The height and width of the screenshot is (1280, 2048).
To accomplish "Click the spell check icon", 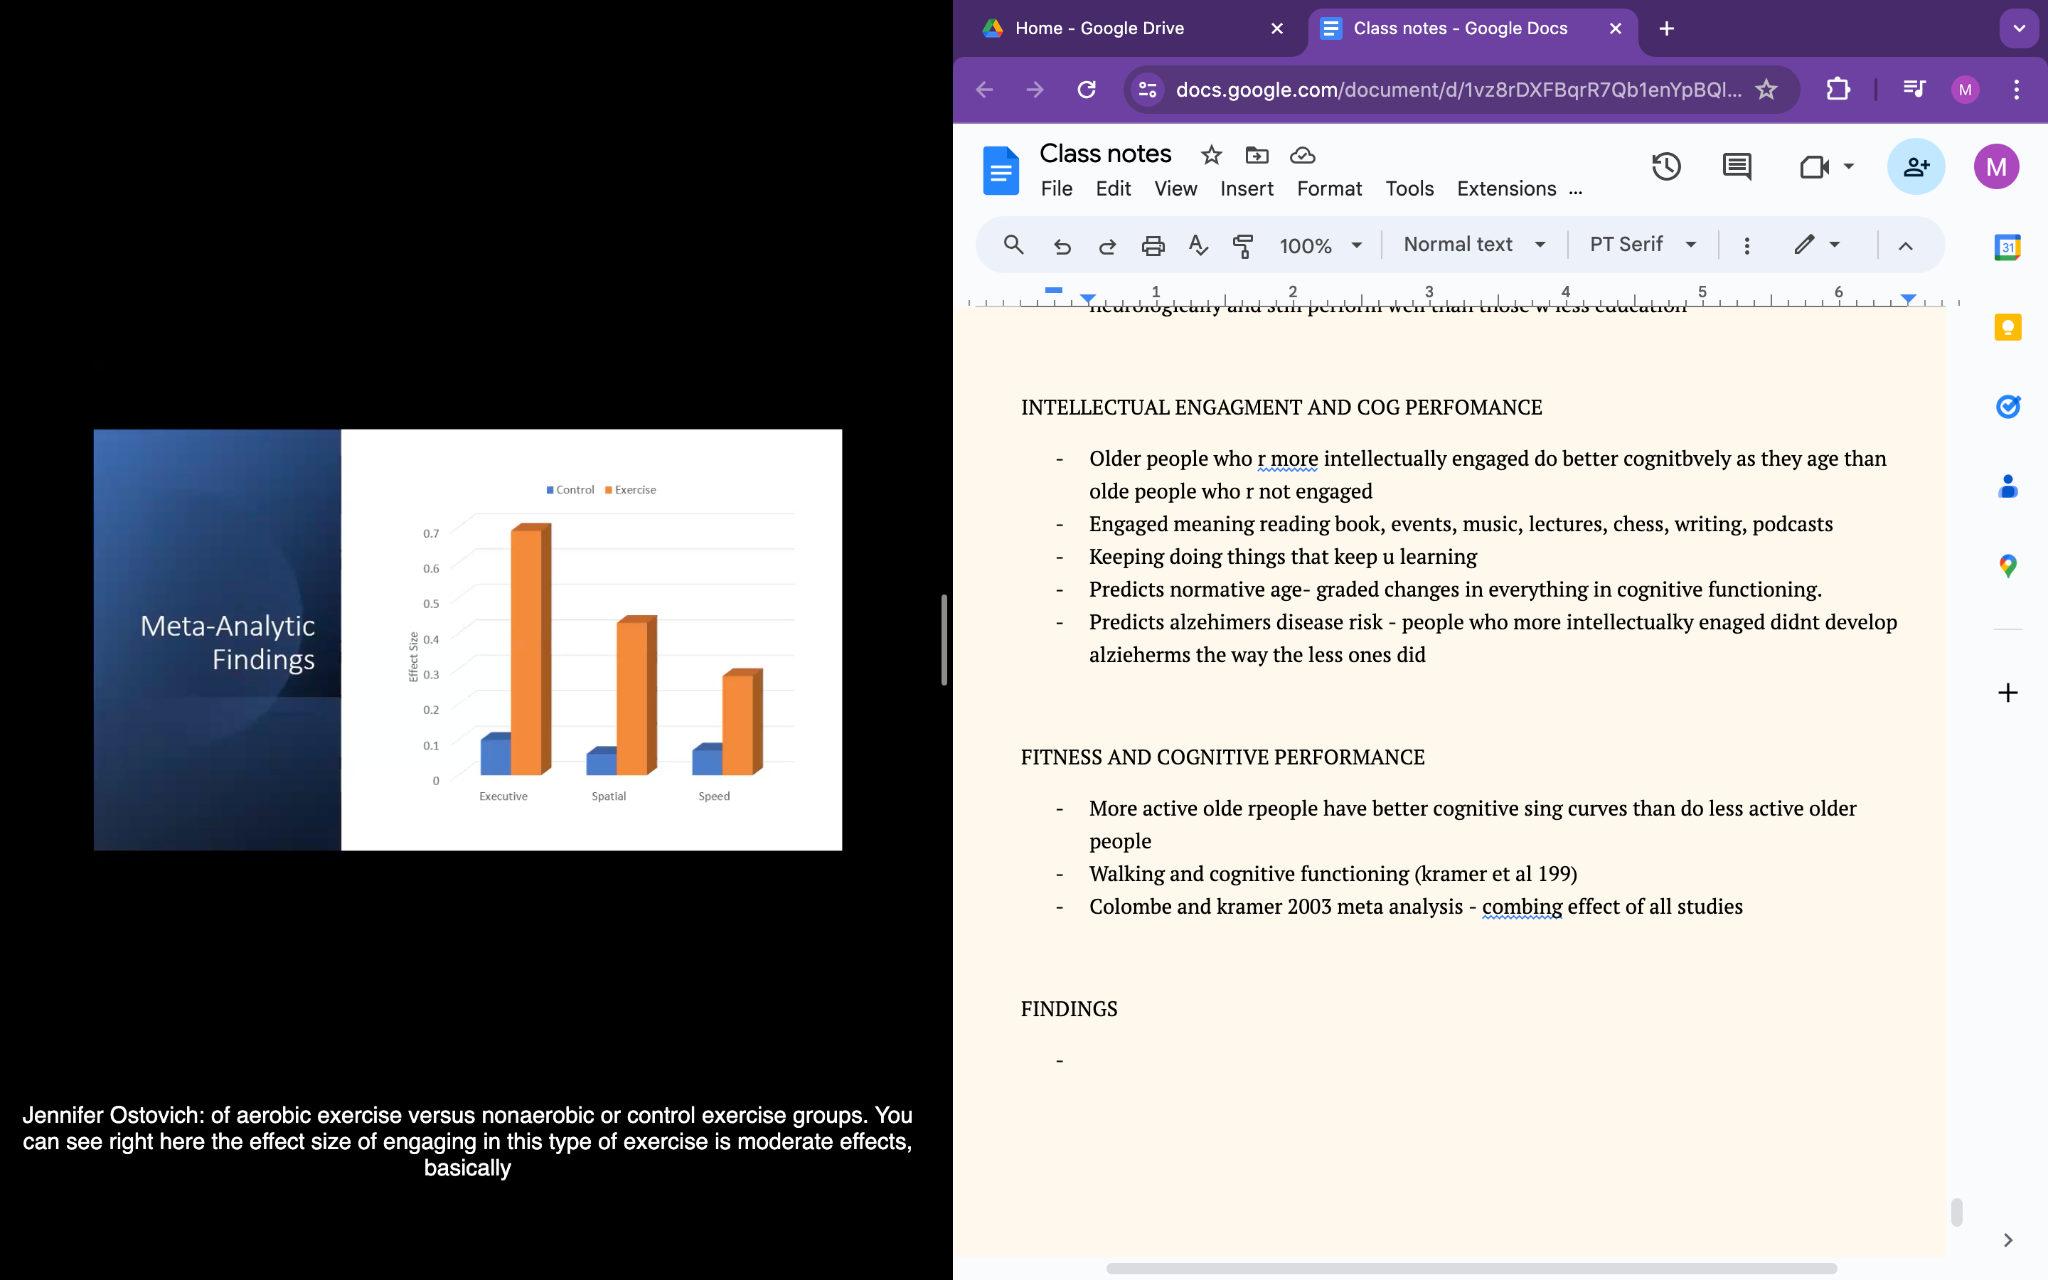I will click(x=1198, y=245).
